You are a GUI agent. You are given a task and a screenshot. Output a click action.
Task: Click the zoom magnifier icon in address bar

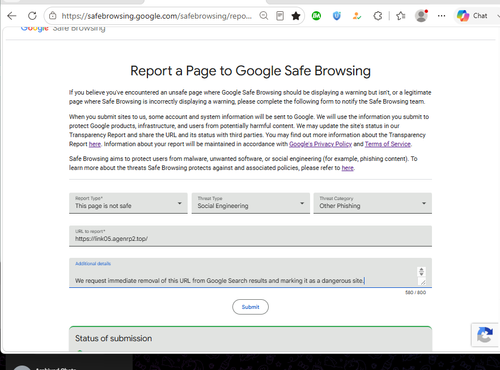tap(264, 16)
